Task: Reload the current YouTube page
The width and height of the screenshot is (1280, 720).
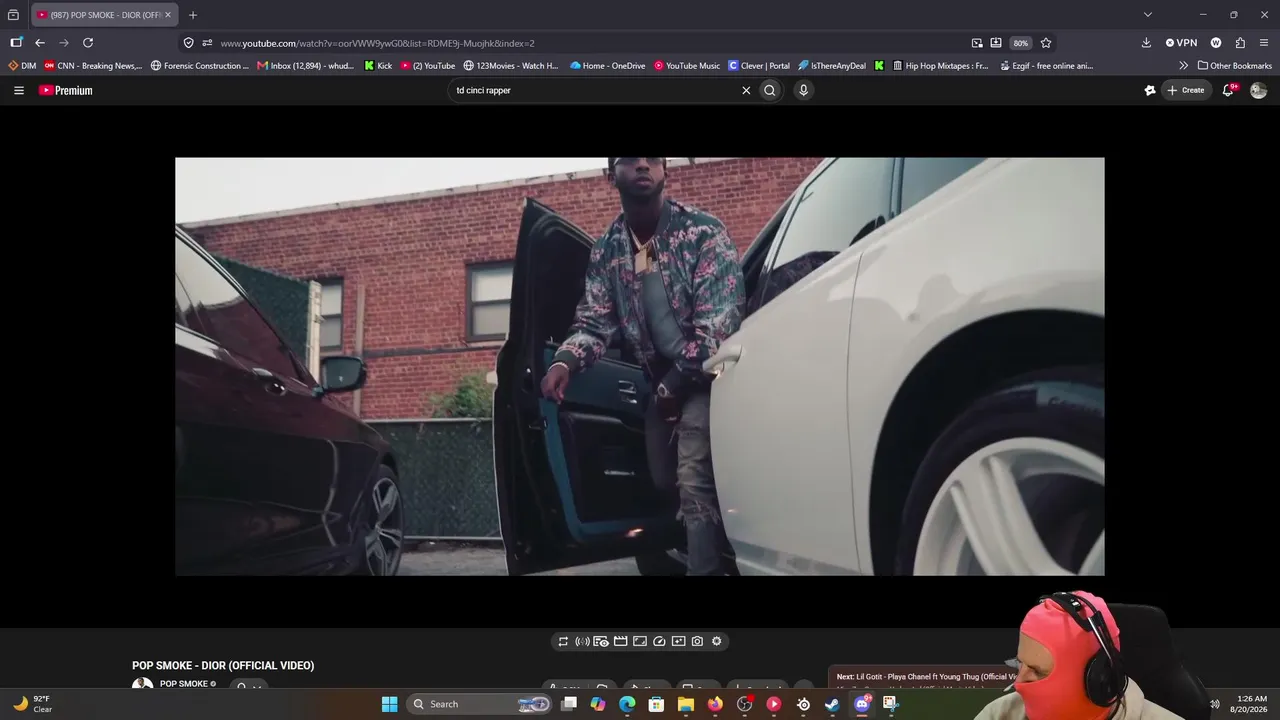Action: (x=88, y=43)
